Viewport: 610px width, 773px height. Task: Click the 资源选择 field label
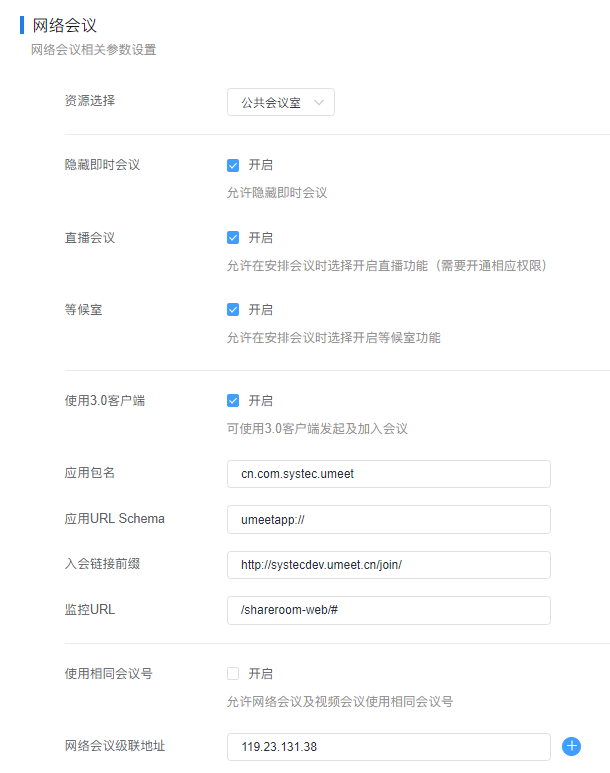point(90,101)
